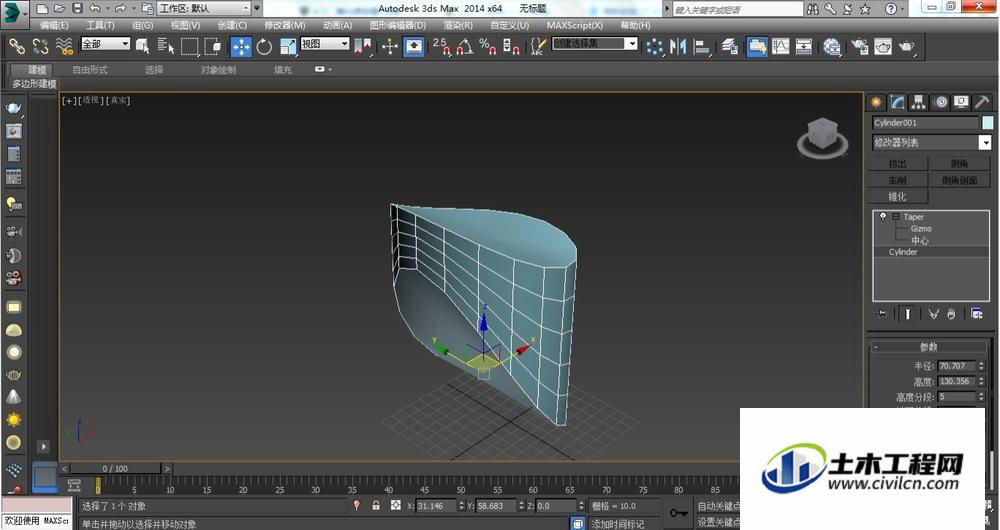Click the 倒角剖面 modifier button
1000x530 pixels.
pyautogui.click(x=959, y=180)
